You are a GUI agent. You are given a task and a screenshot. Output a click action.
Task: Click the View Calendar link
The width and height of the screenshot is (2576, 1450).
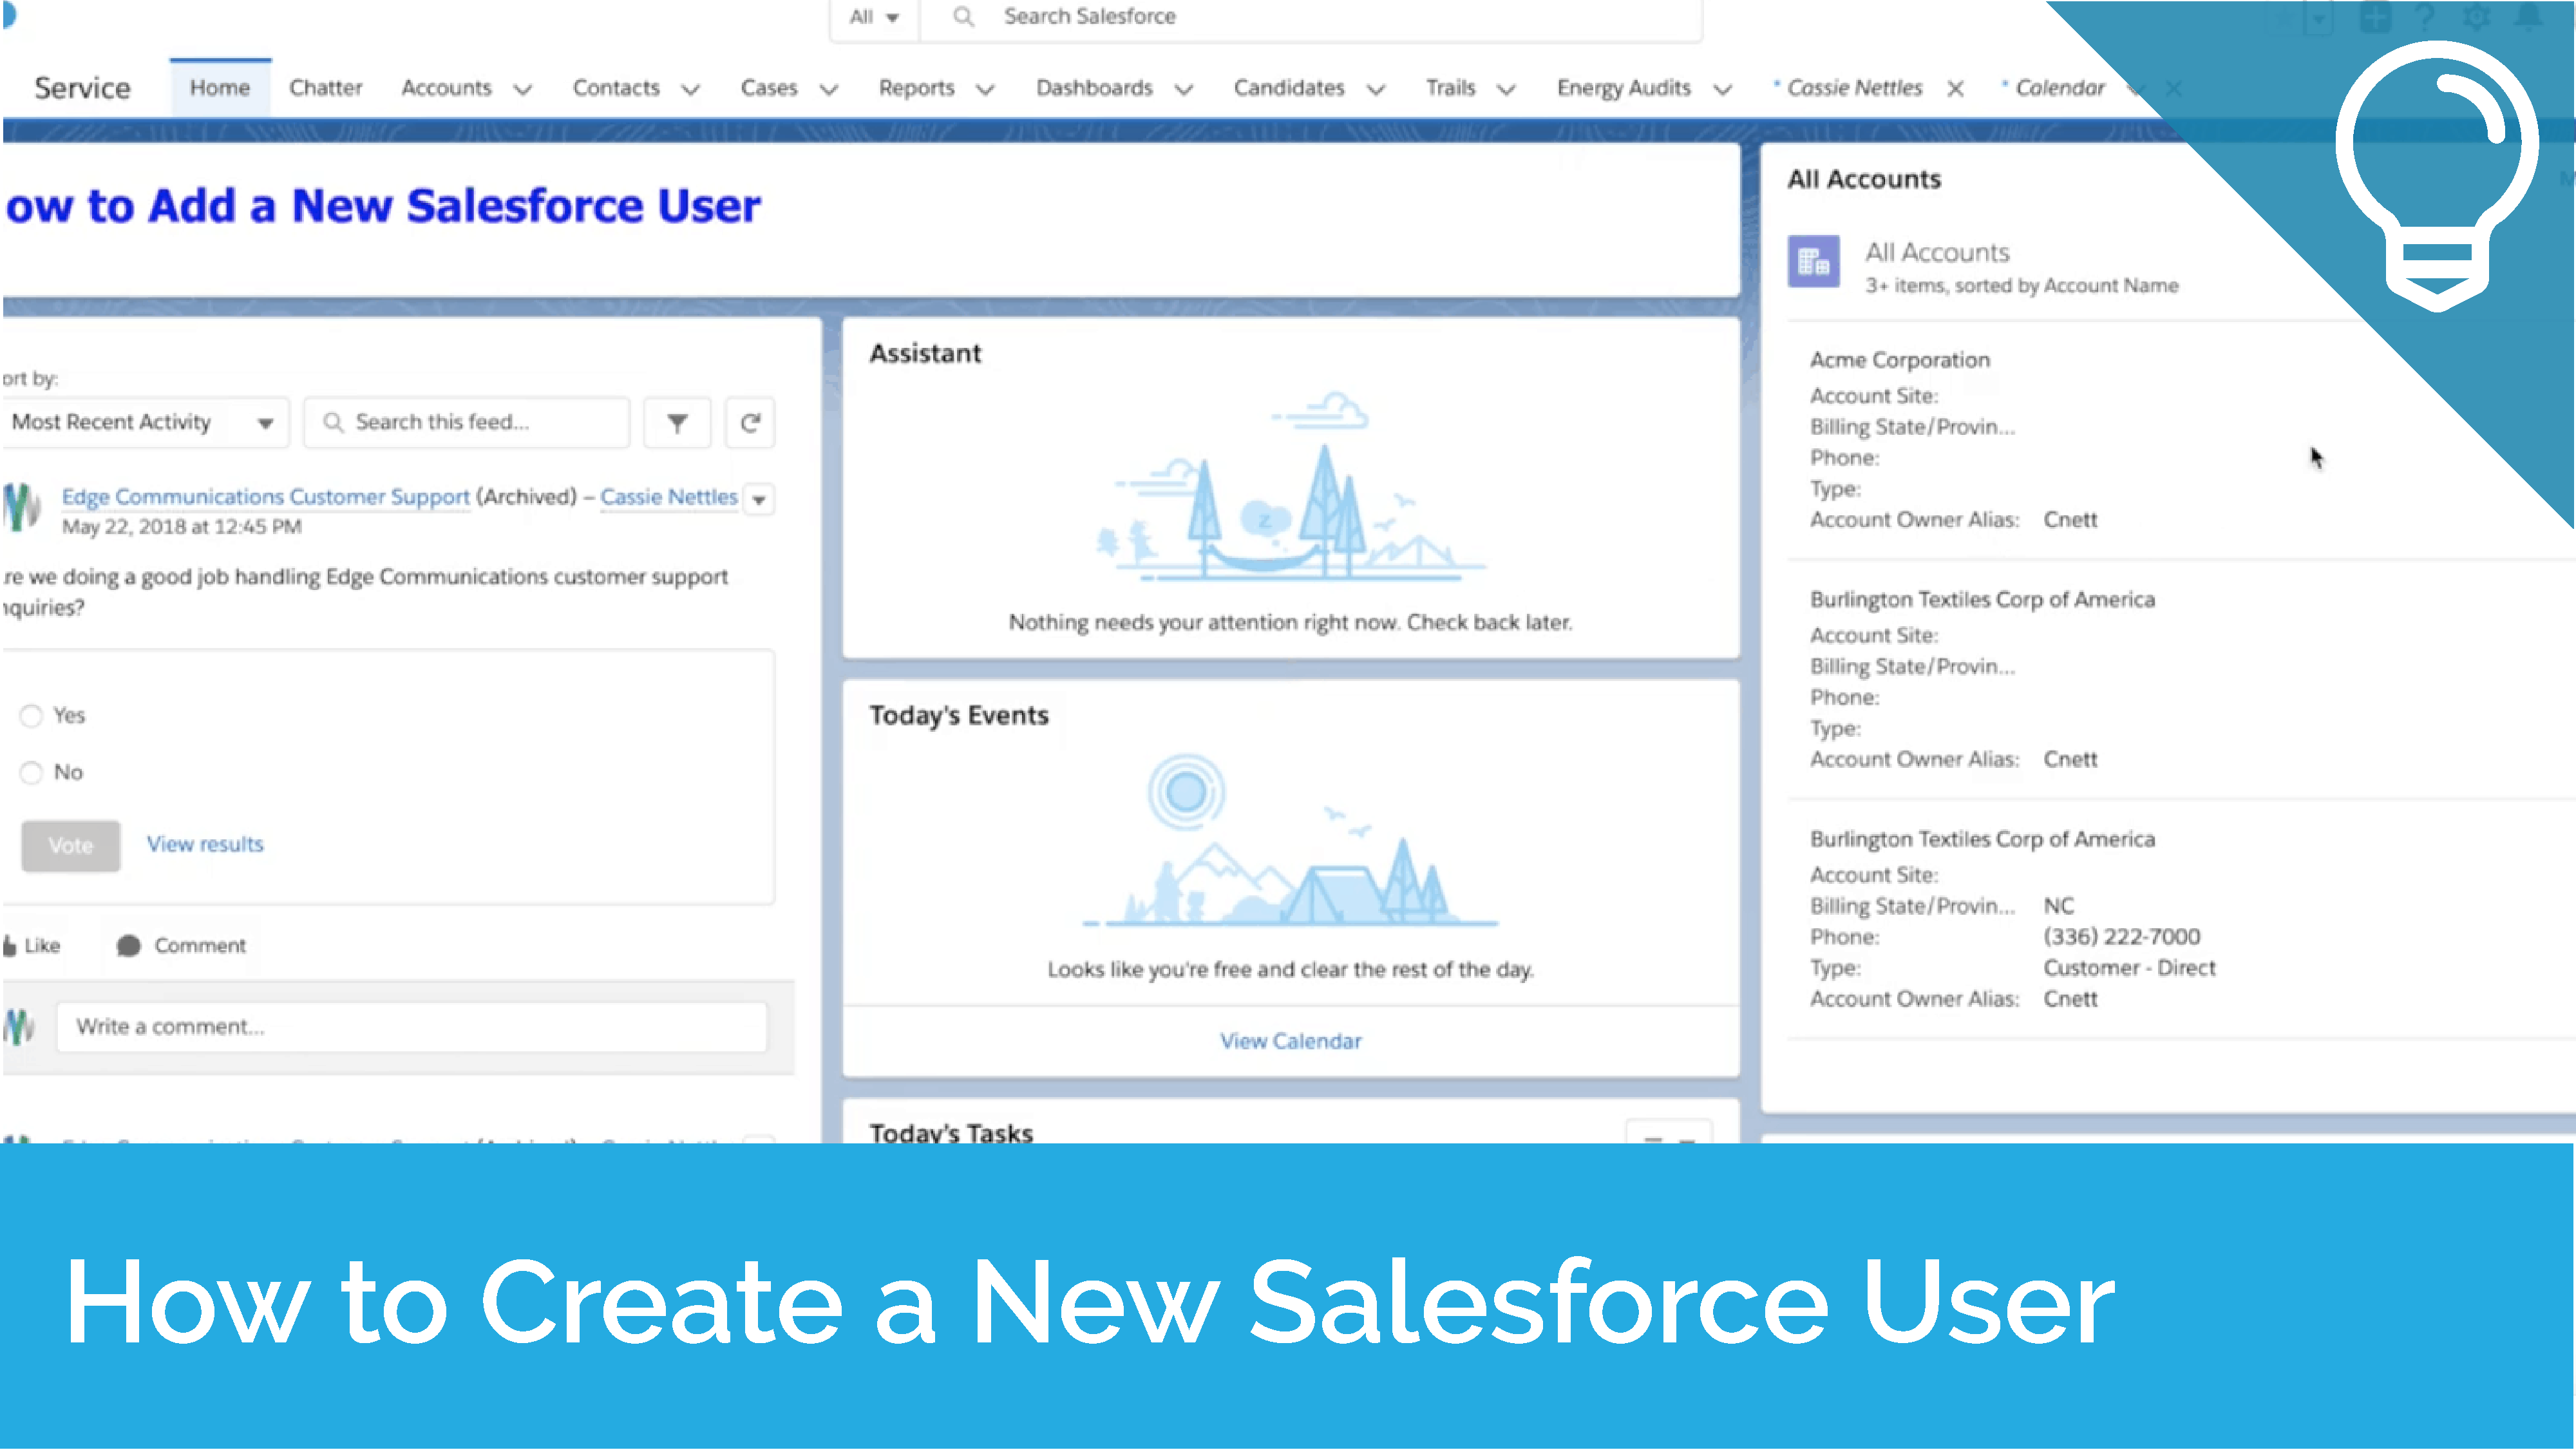coord(1290,1041)
